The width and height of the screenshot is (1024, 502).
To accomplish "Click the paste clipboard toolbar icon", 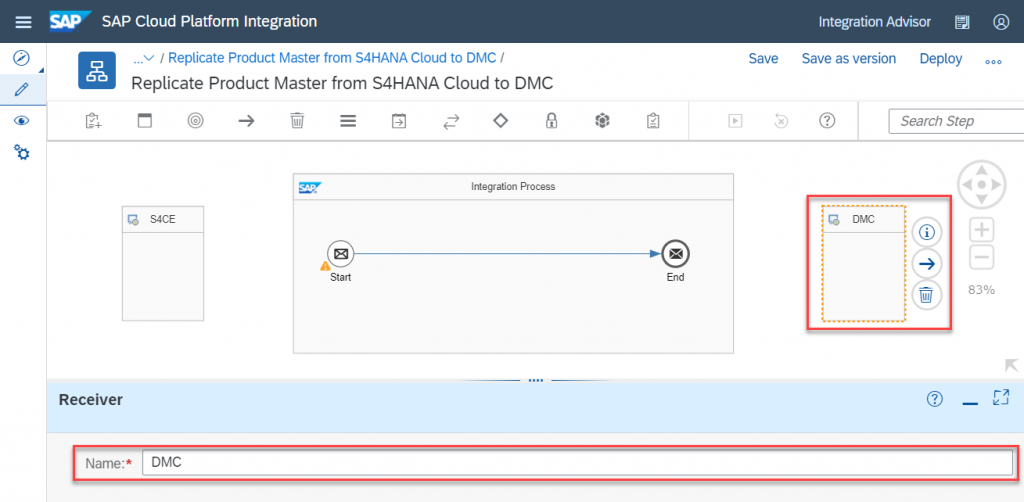I will 93,121.
